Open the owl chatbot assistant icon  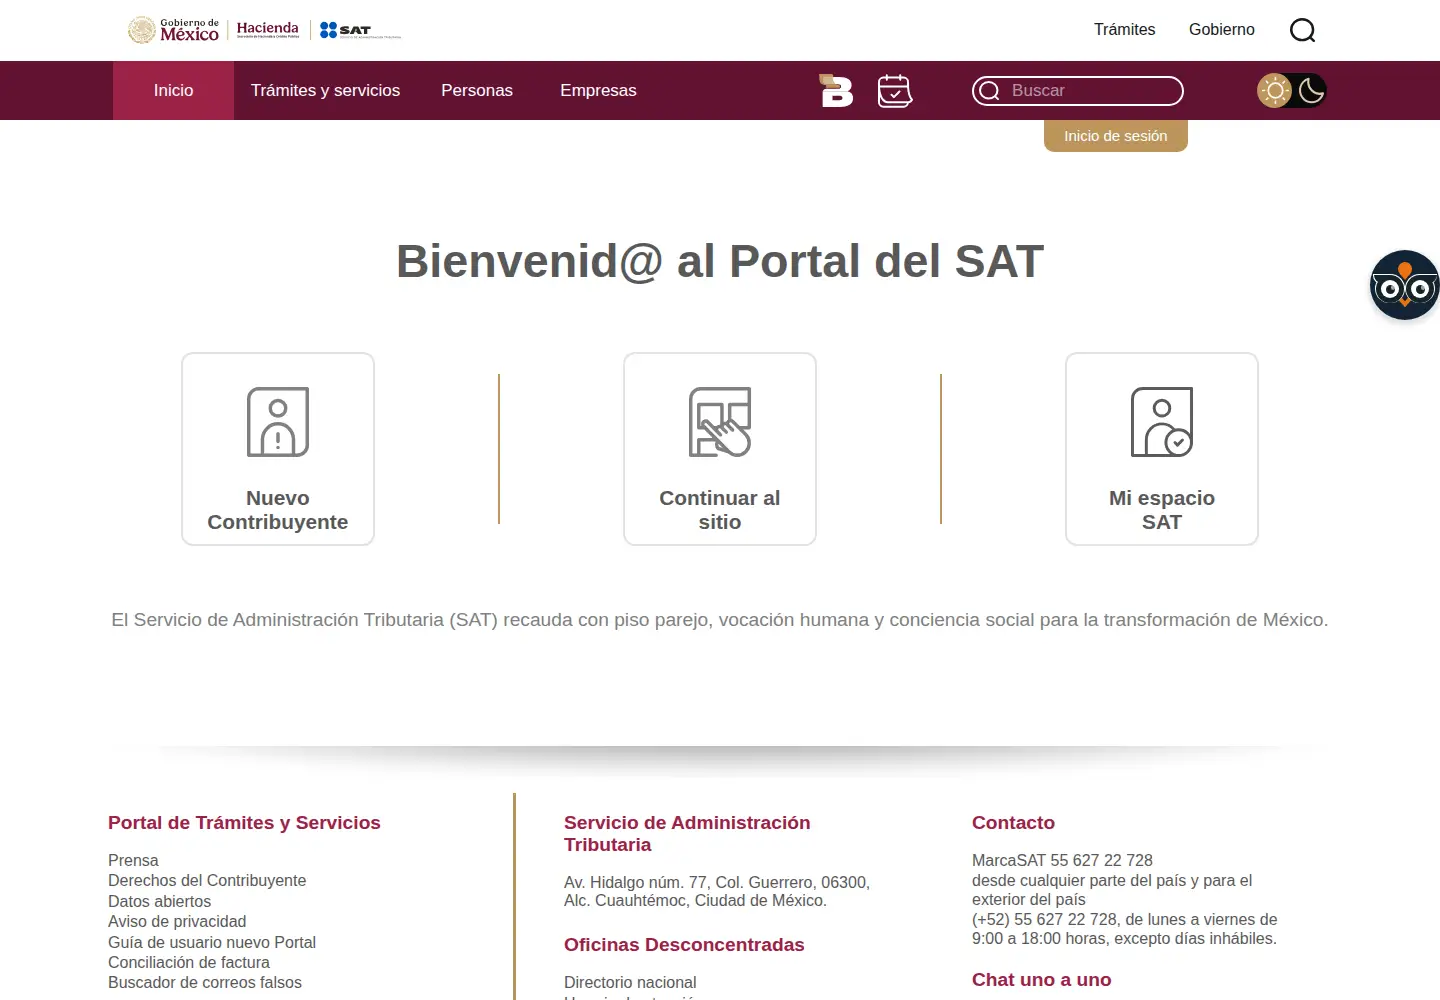[1404, 285]
